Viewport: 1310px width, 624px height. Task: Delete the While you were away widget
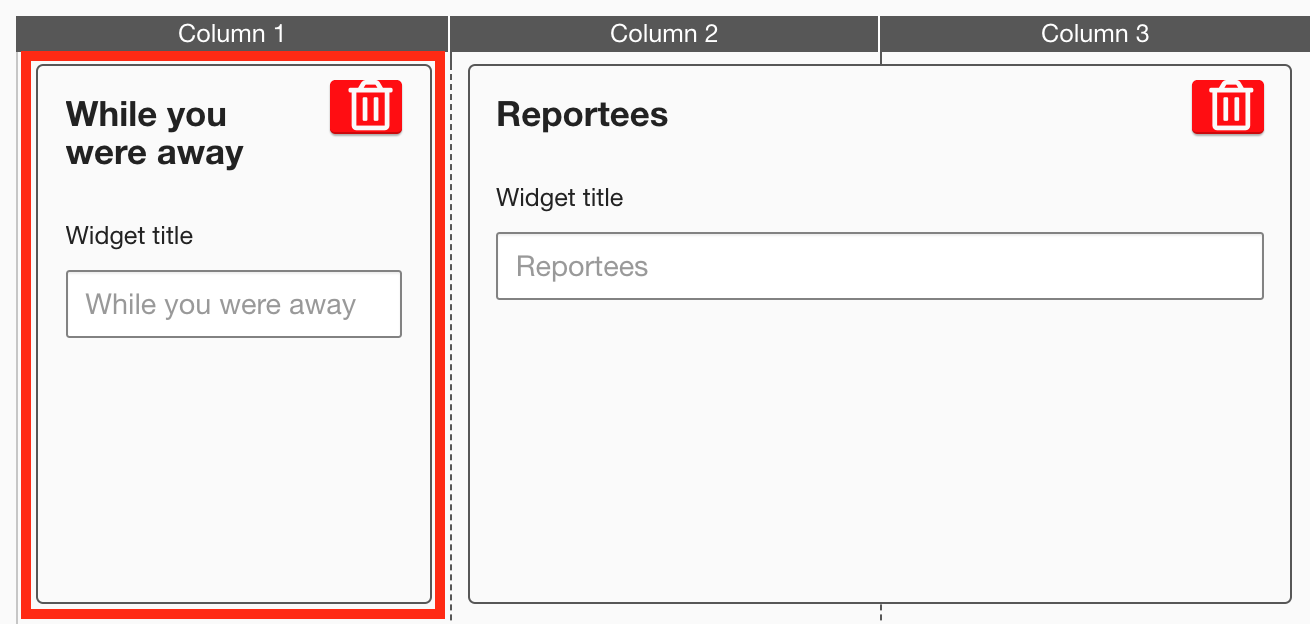[x=365, y=107]
